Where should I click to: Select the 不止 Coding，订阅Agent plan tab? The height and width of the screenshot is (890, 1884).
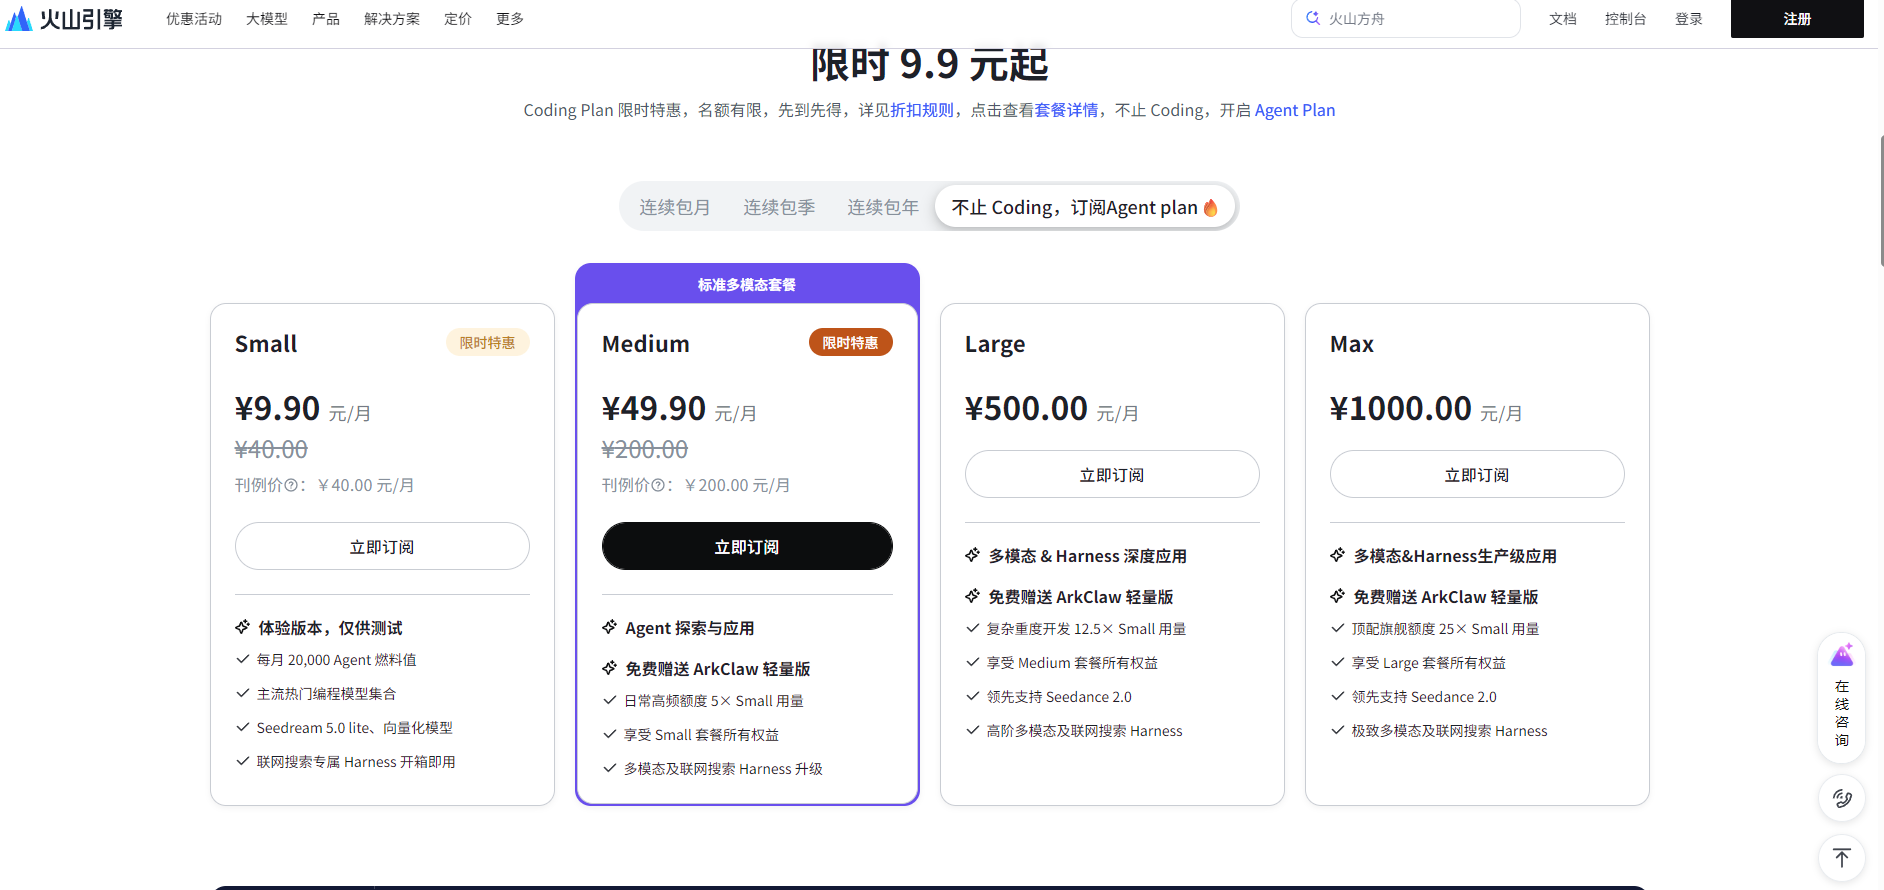(1085, 207)
